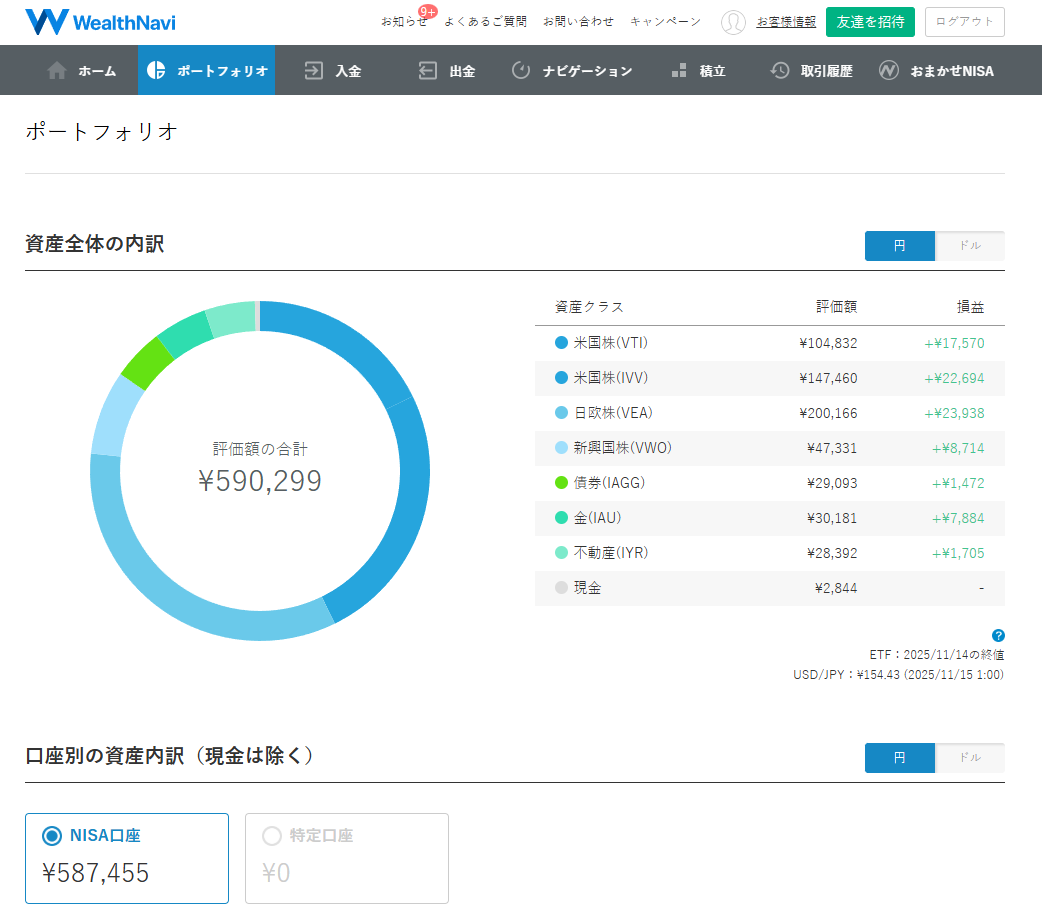This screenshot has height=914, width=1042.
Task: Select the NISA口座 radio button
Action: coord(52,836)
